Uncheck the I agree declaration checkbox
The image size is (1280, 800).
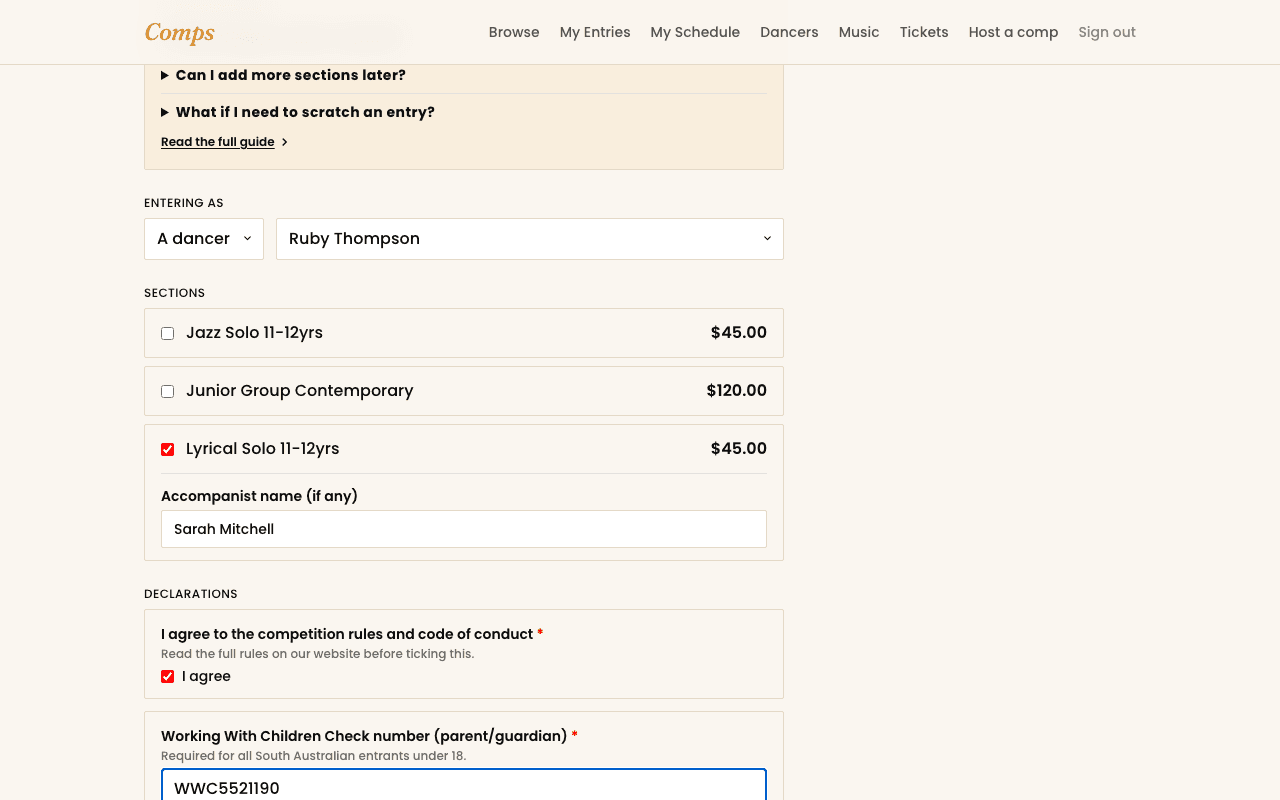point(167,677)
